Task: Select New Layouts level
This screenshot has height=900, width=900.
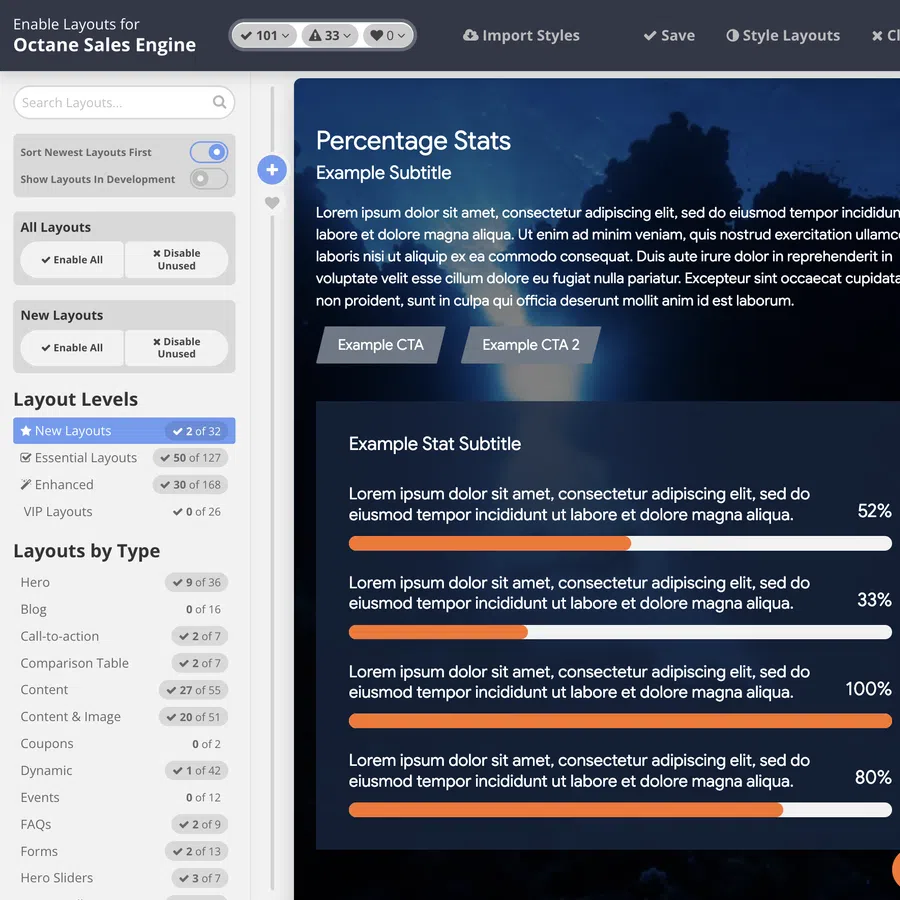Action: click(124, 430)
